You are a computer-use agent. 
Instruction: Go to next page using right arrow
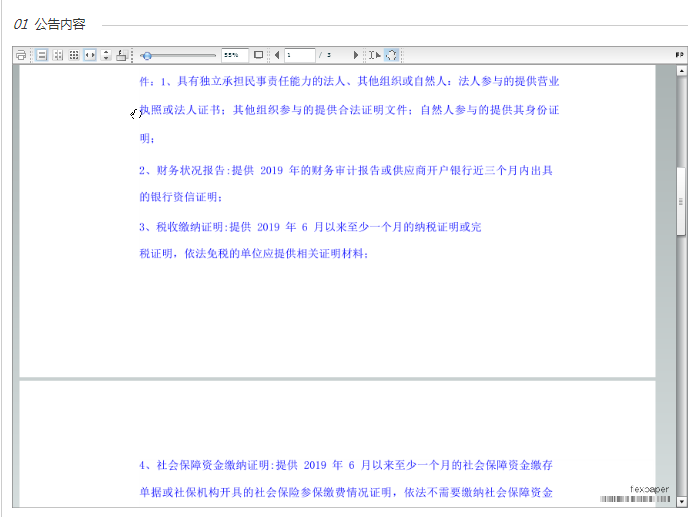click(356, 55)
